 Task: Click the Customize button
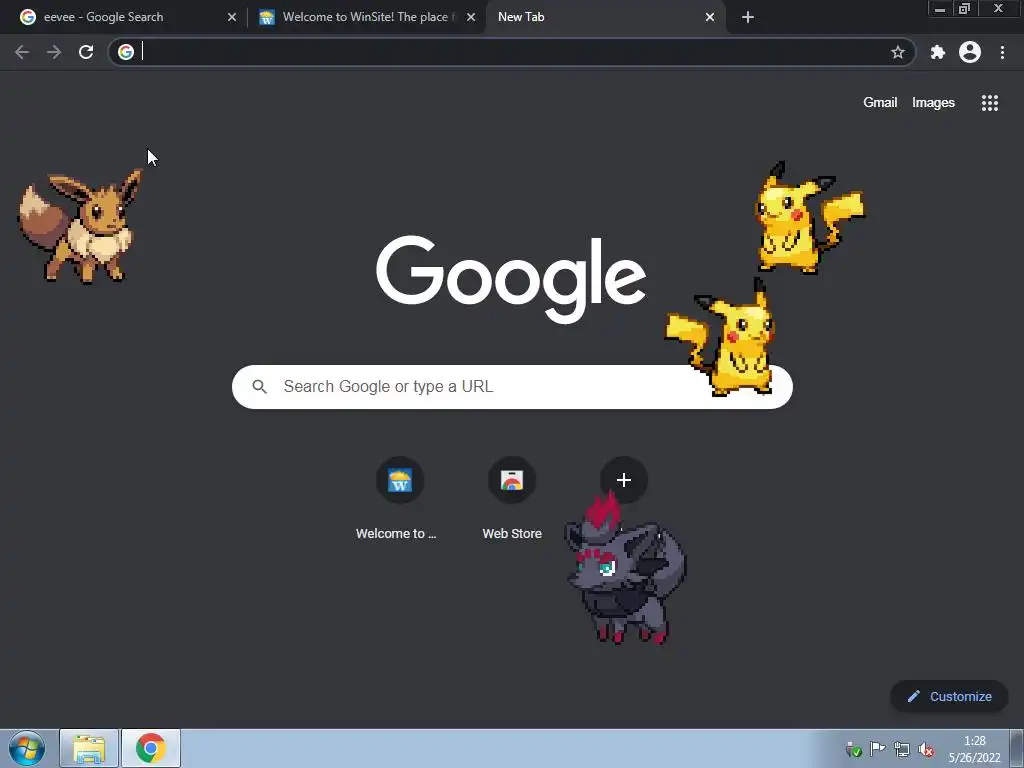click(x=949, y=697)
